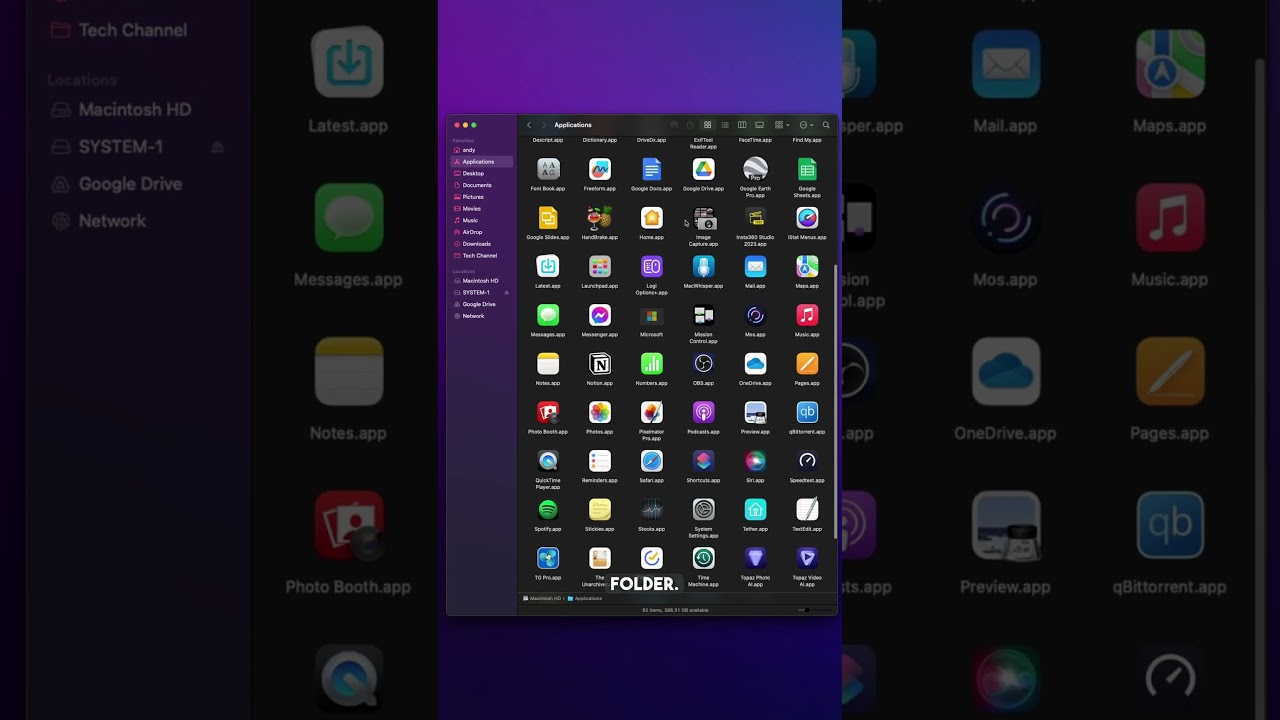Select andy home in Finder sidebar
The image size is (1280, 720).
click(482, 150)
